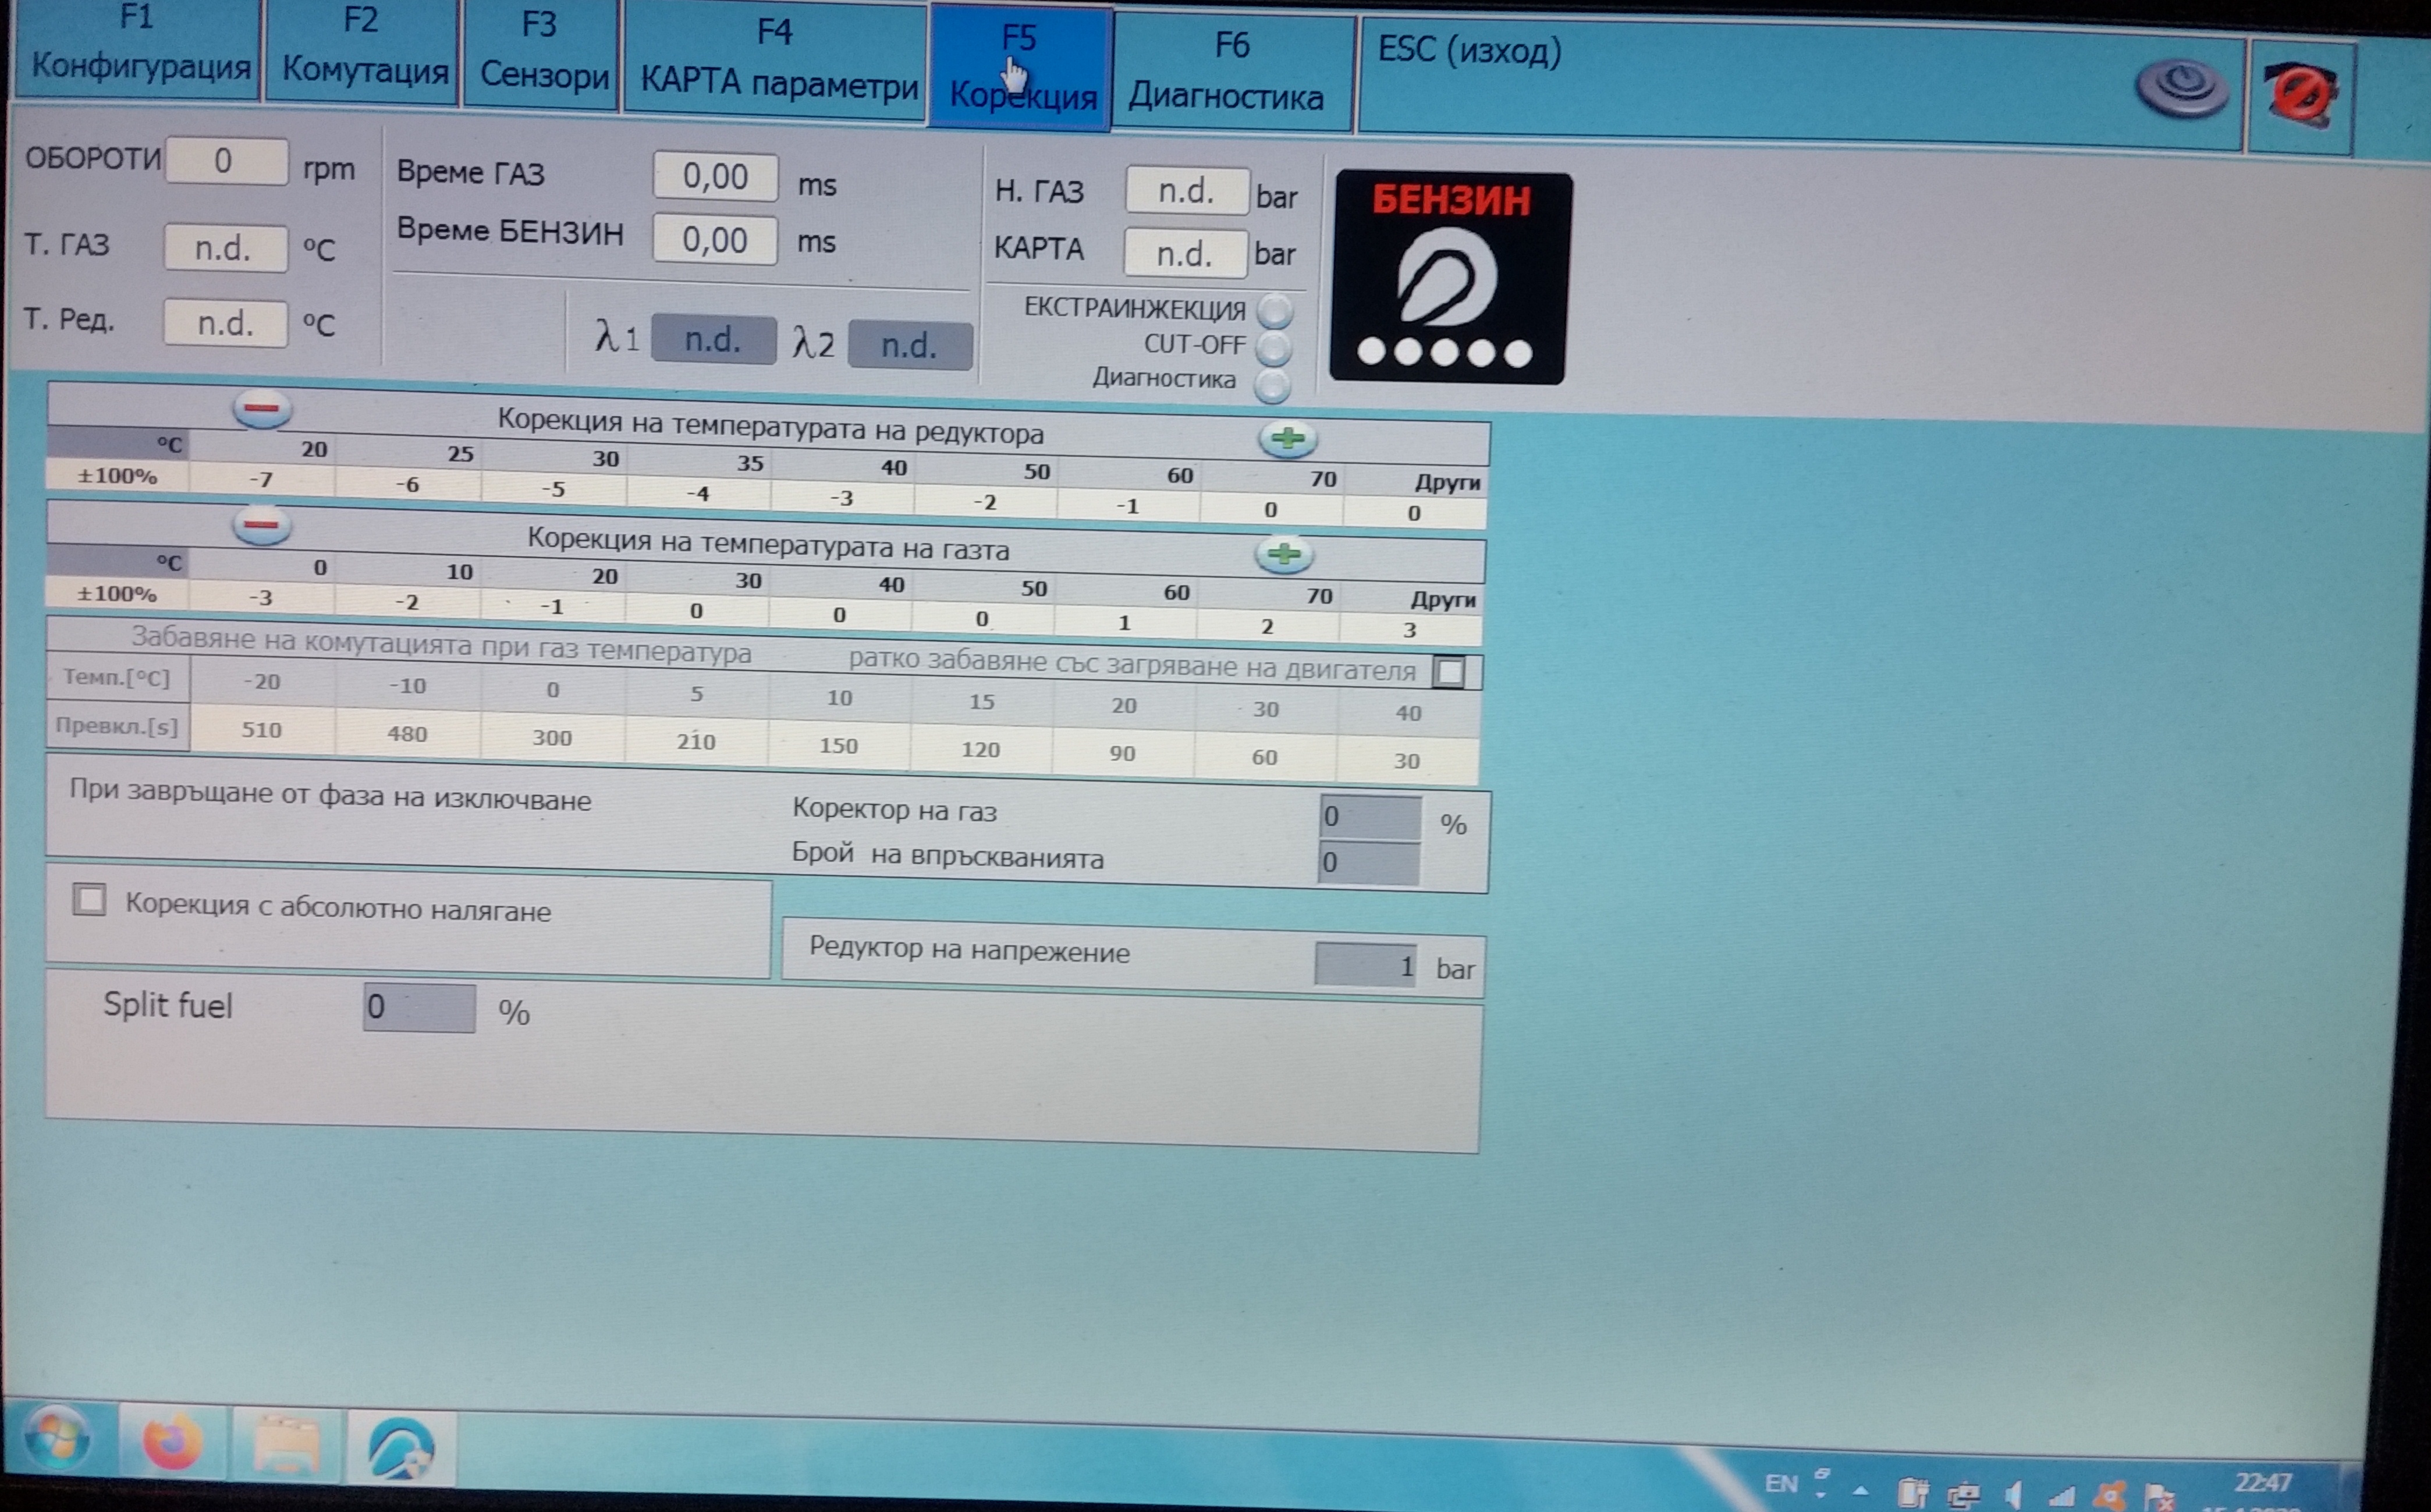Click the ЕКСТРАИНЖЕКЦИЯ indicator circle

(x=1275, y=311)
